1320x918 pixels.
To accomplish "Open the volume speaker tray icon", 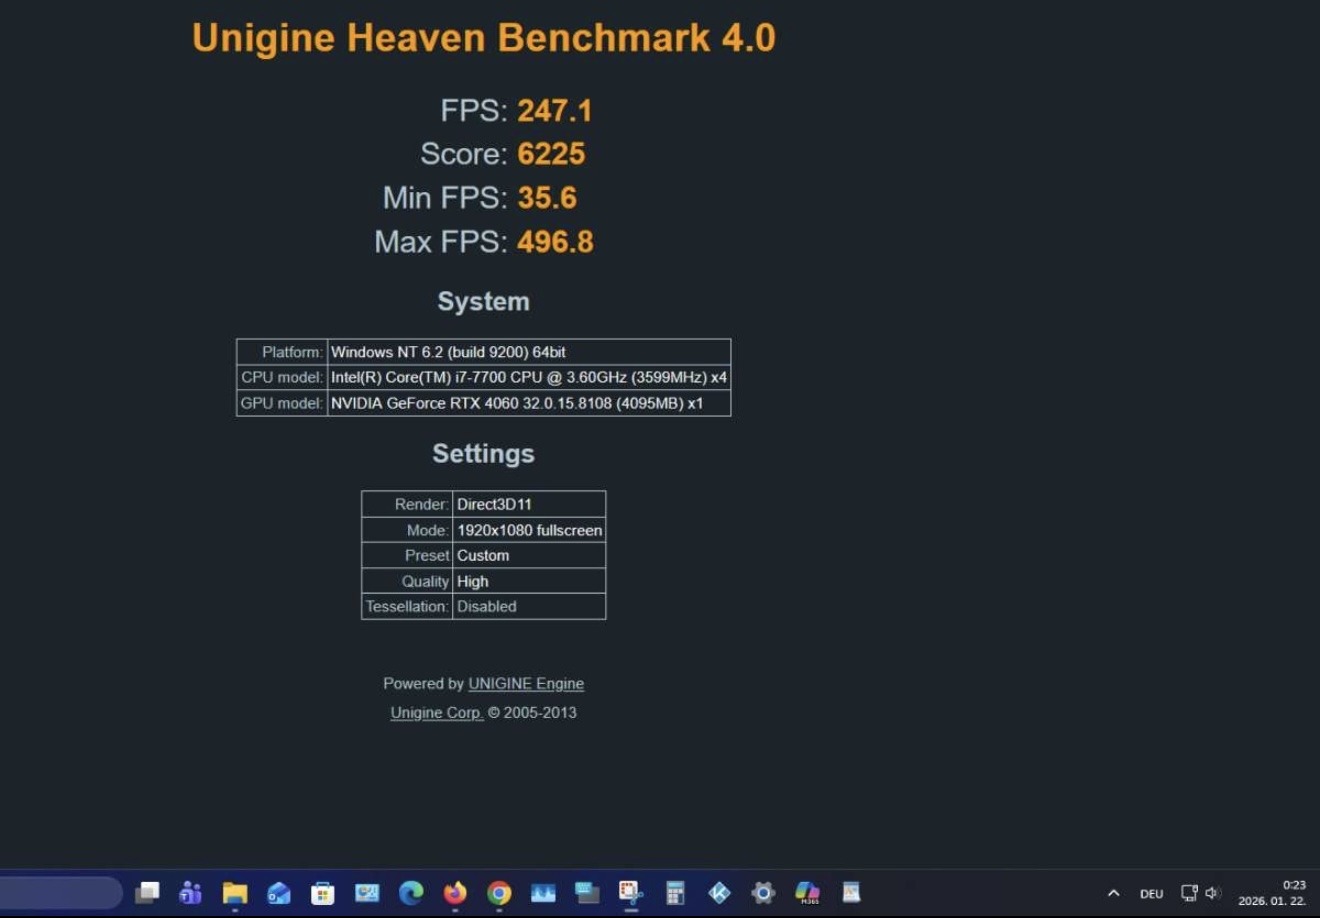I will click(1212, 893).
